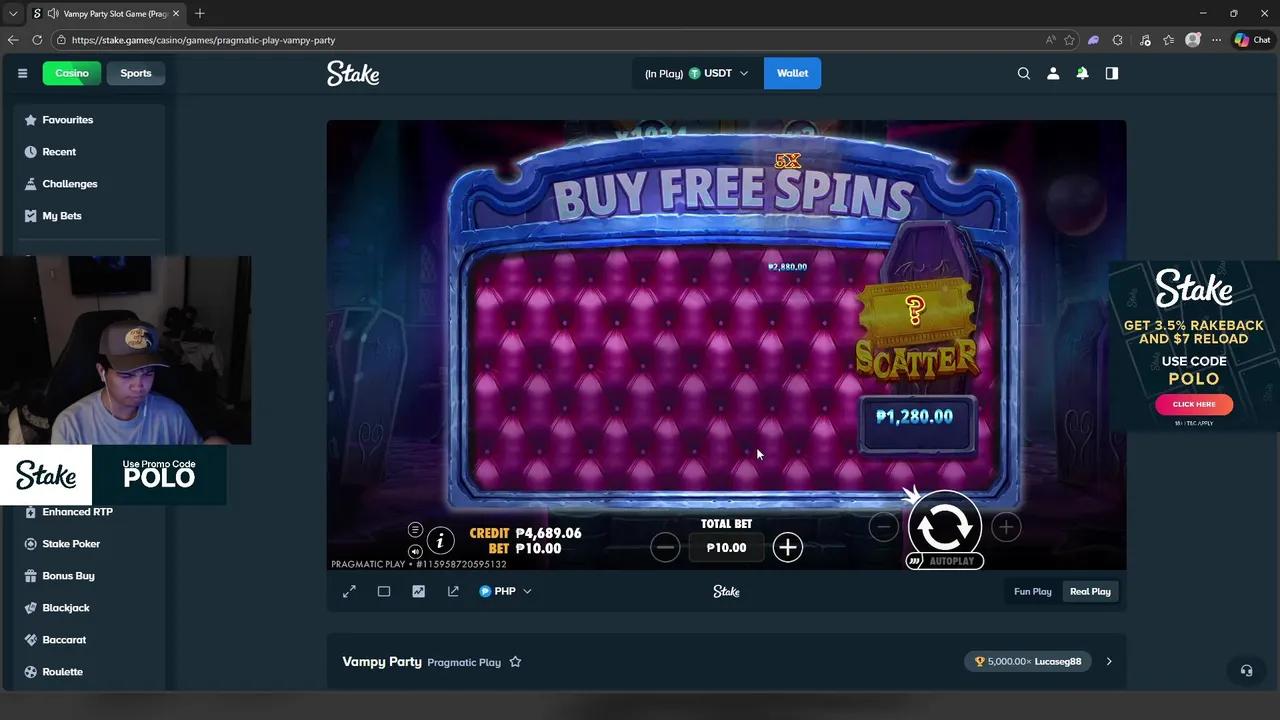The height and width of the screenshot is (720, 1280).
Task: Switch to the Sports tab
Action: point(136,73)
